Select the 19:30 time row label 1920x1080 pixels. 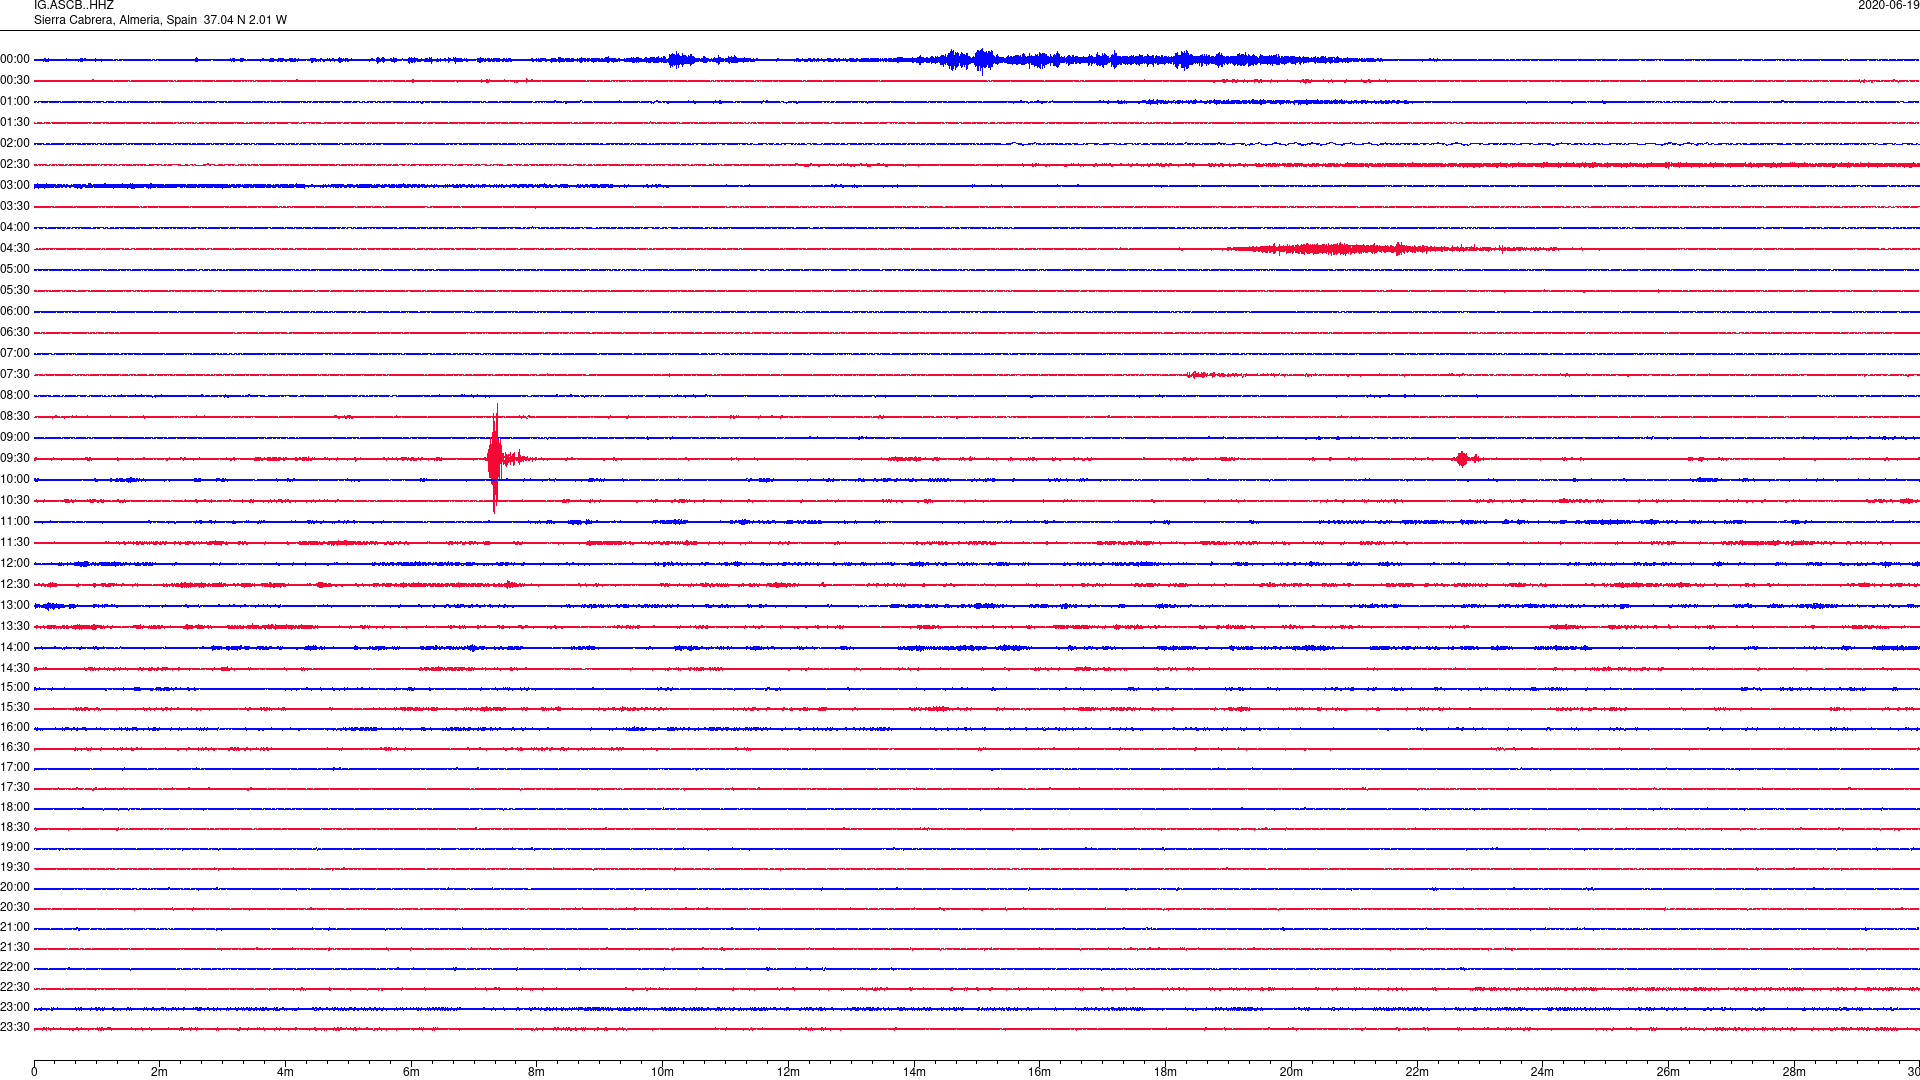click(x=15, y=867)
